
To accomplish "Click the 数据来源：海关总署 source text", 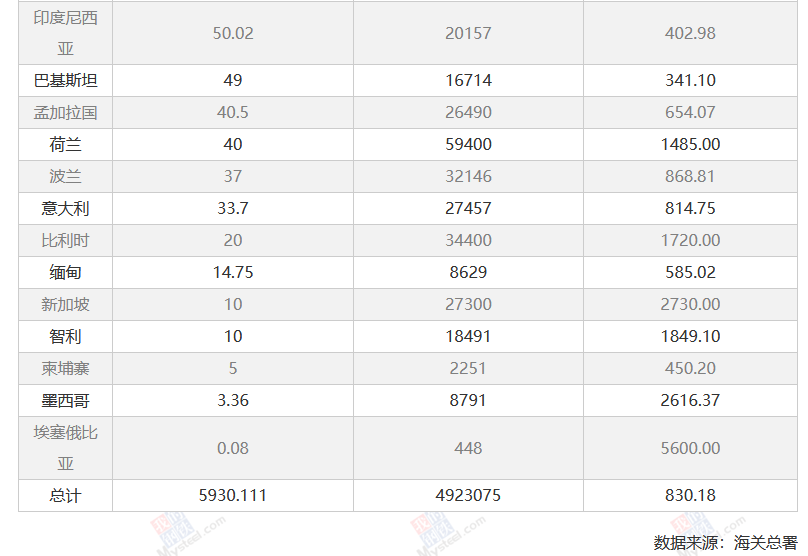I will [x=725, y=542].
